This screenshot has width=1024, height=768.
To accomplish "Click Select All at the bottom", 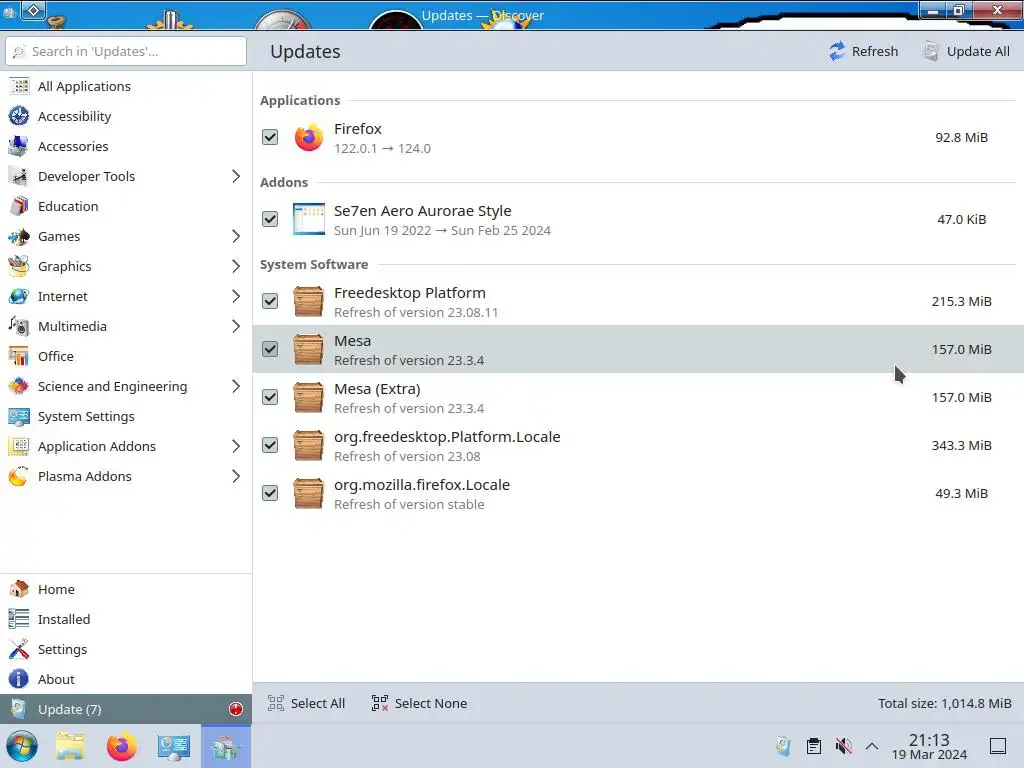I will coord(306,703).
